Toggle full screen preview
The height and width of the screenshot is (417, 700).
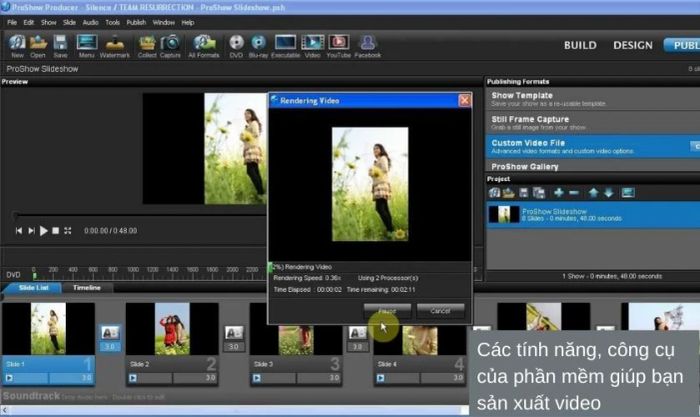67,231
